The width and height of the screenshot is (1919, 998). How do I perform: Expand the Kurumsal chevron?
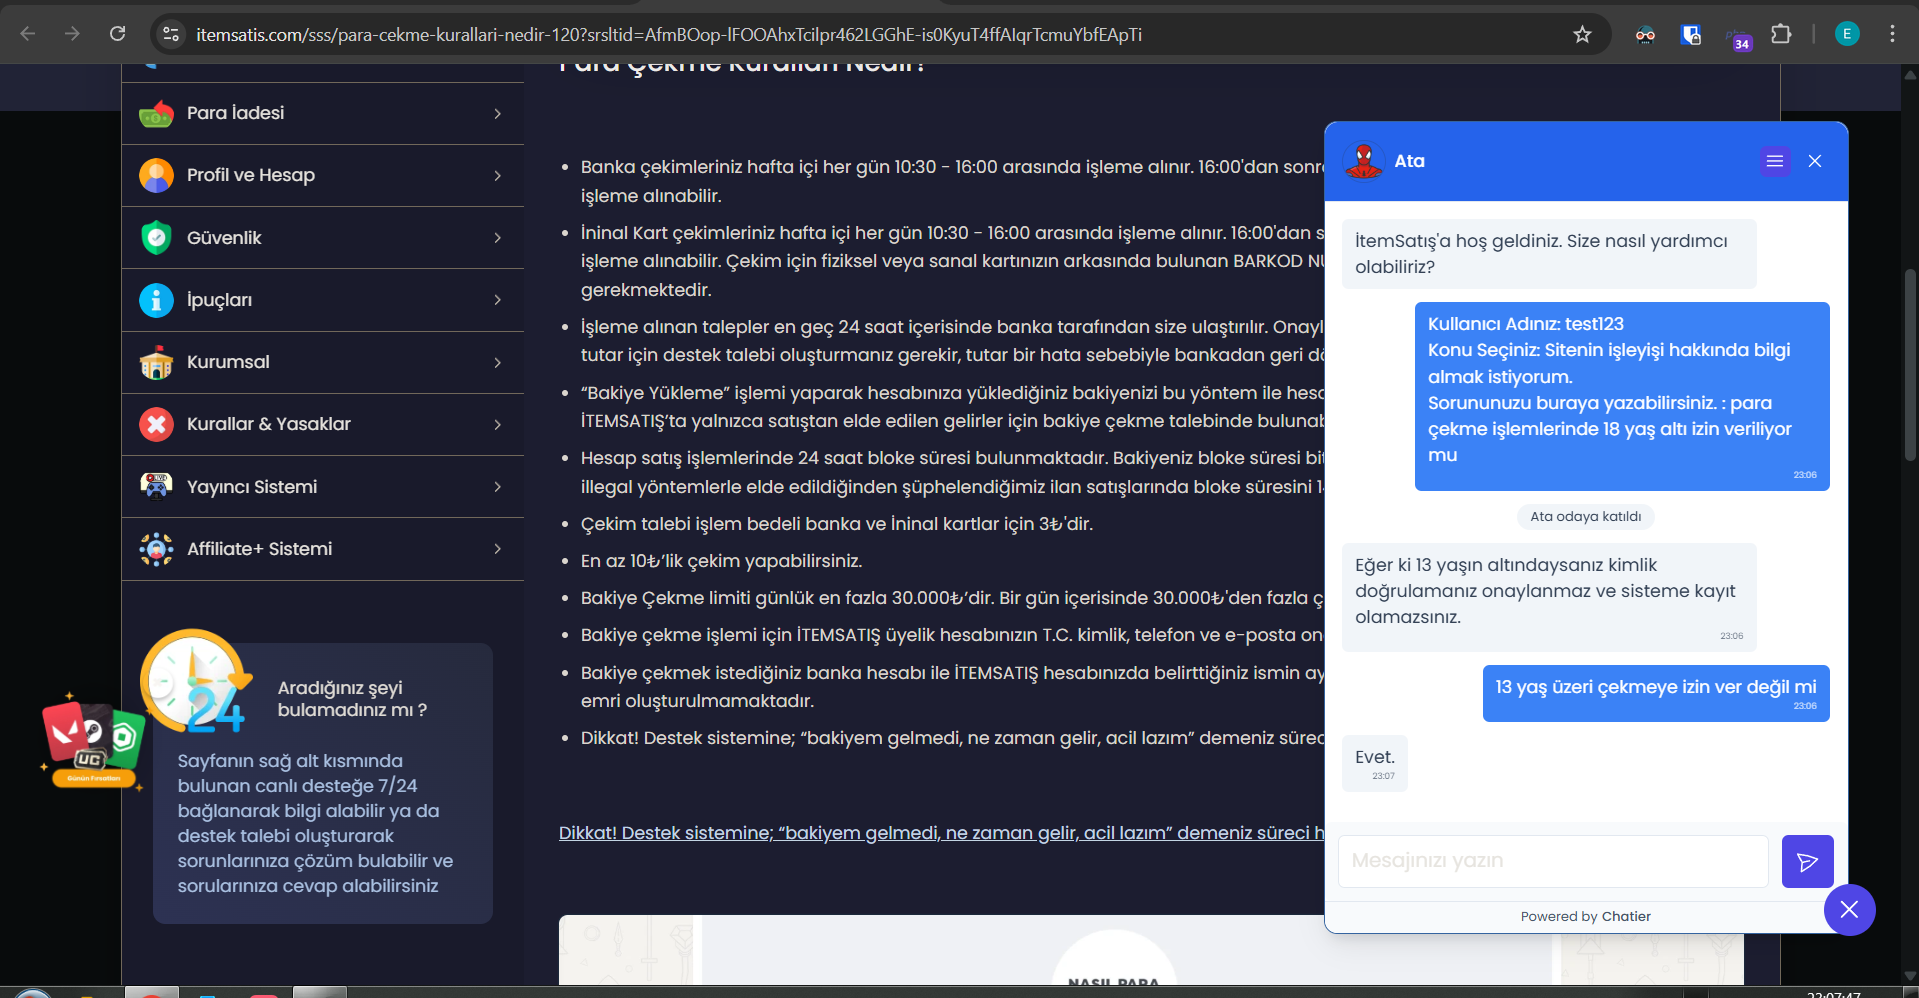tap(497, 362)
